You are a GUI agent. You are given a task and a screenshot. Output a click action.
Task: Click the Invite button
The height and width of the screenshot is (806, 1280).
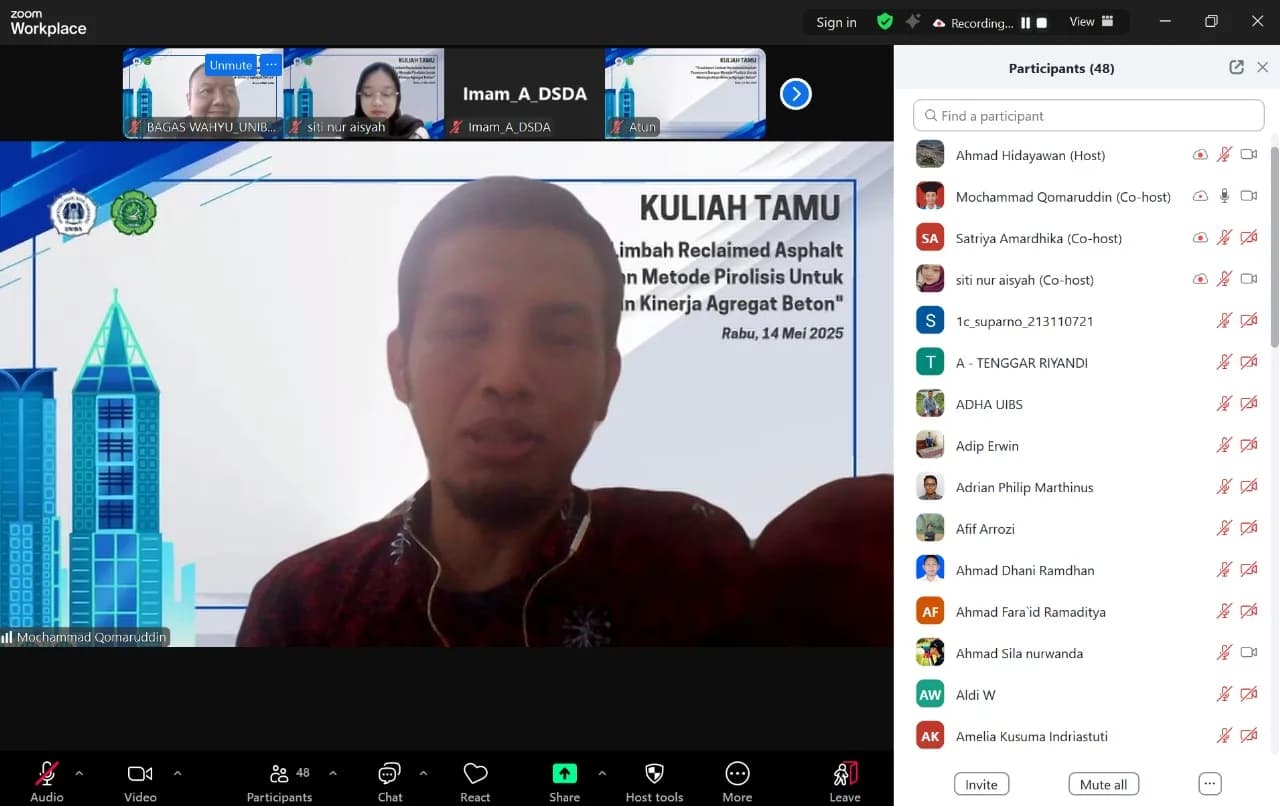[981, 784]
